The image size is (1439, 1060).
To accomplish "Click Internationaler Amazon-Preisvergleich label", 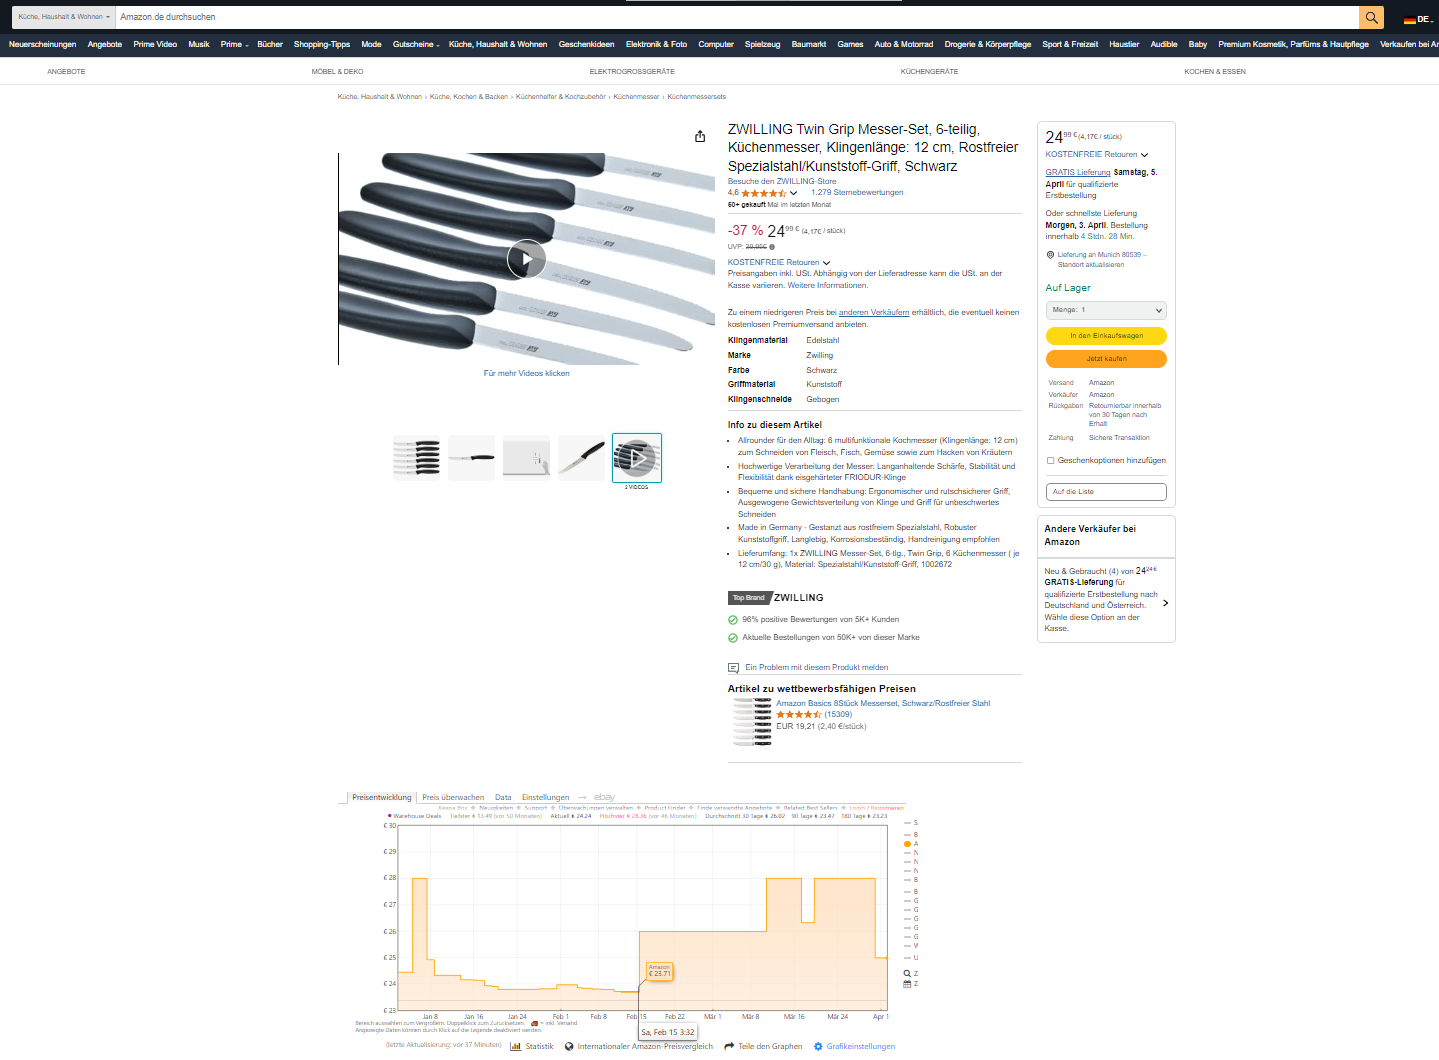I will [645, 1047].
